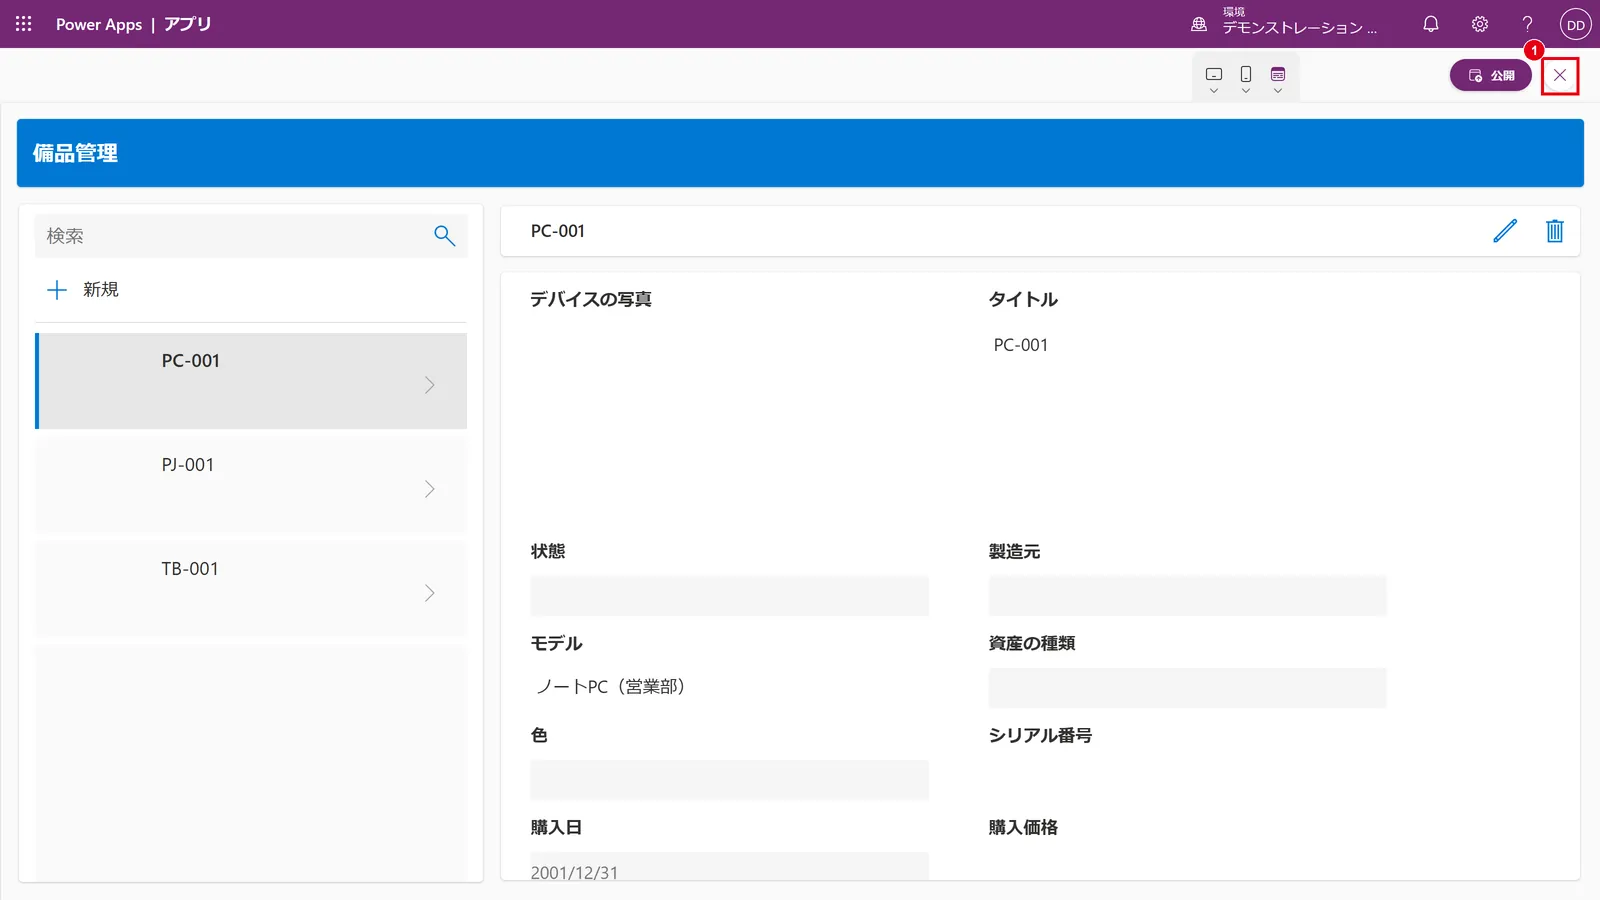The width and height of the screenshot is (1600, 900).
Task: Click the 資産の種類 field box
Action: 1188,688
